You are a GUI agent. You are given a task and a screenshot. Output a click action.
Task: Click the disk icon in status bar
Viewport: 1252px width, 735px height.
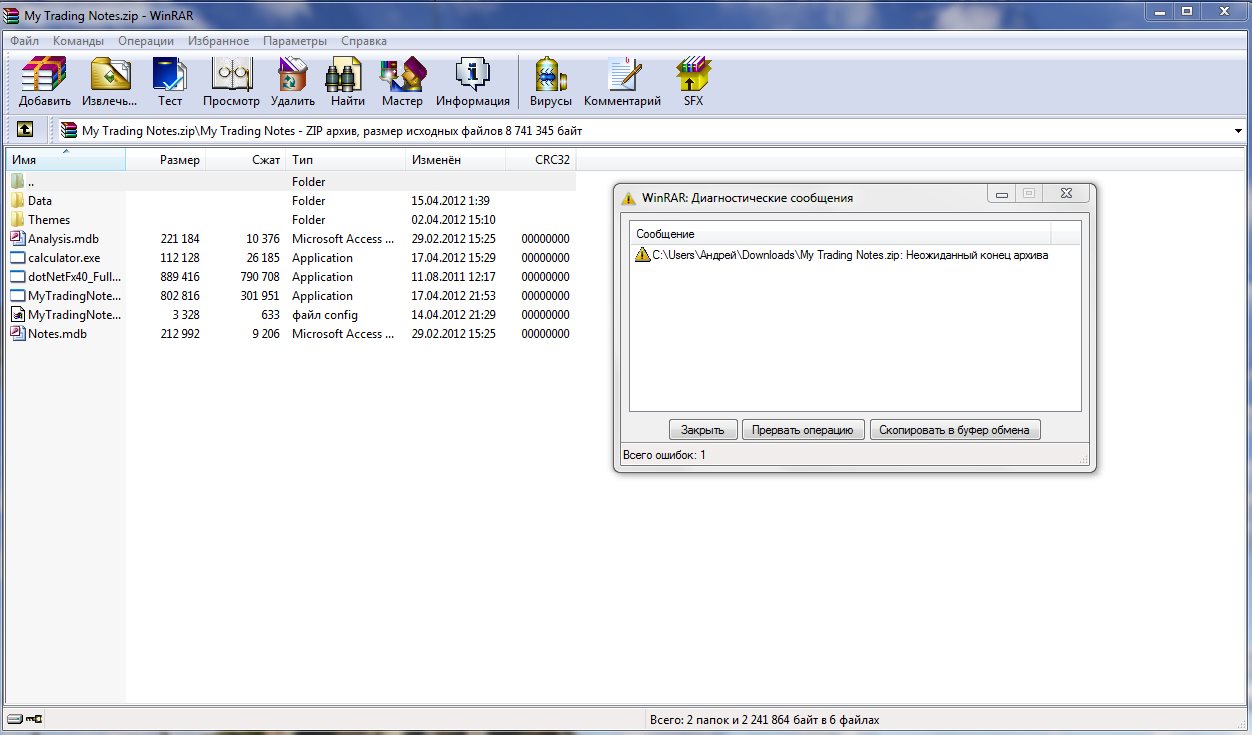point(14,719)
